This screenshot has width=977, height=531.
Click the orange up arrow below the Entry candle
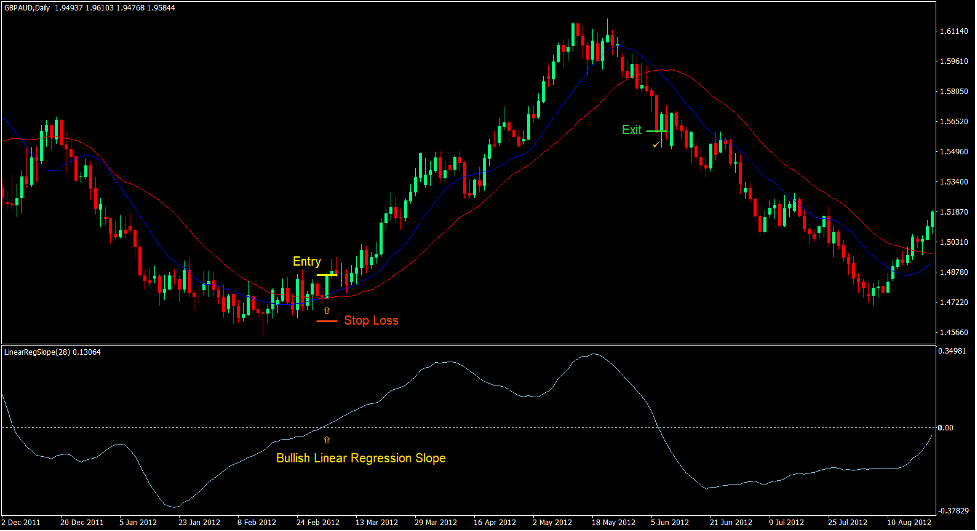click(x=326, y=312)
